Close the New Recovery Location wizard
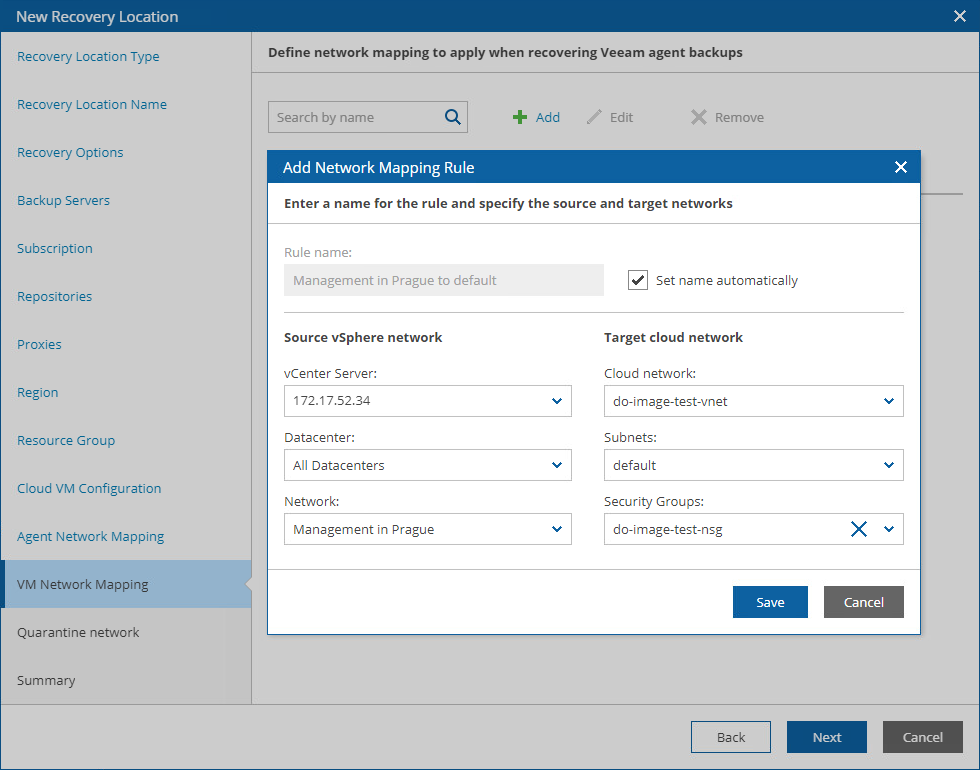The image size is (980, 770). click(x=960, y=16)
